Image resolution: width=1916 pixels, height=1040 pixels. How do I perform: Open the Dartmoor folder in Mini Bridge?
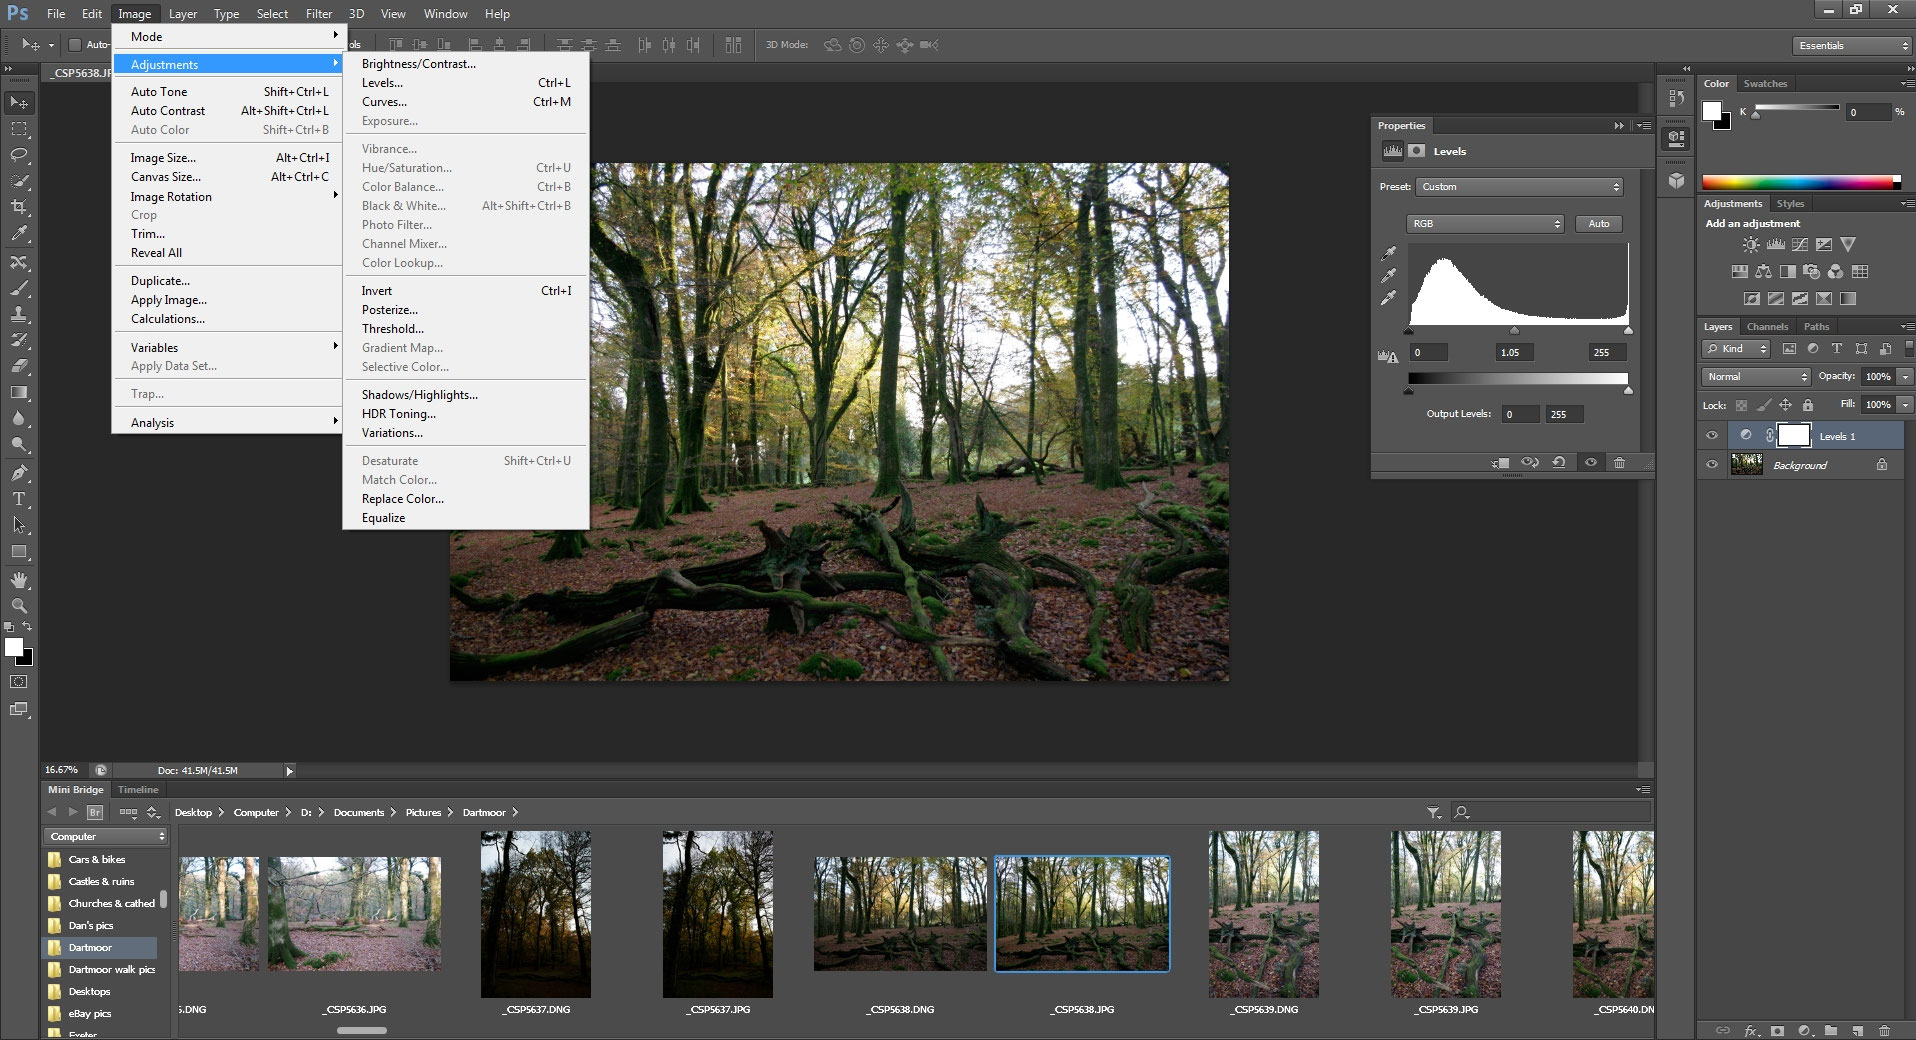[x=90, y=947]
